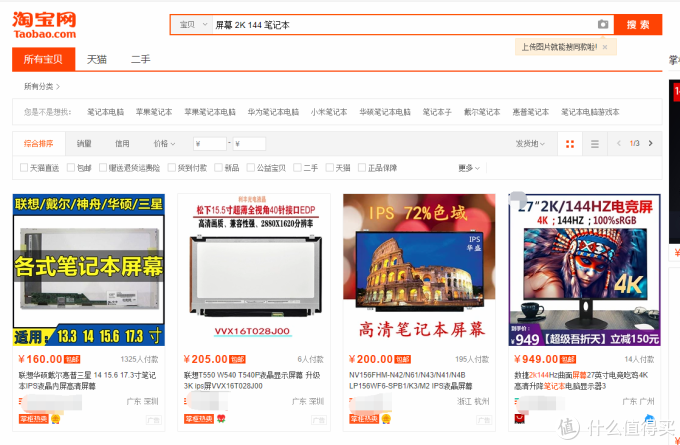
Task: Check the 包邮 free shipping filter
Action: (71, 167)
